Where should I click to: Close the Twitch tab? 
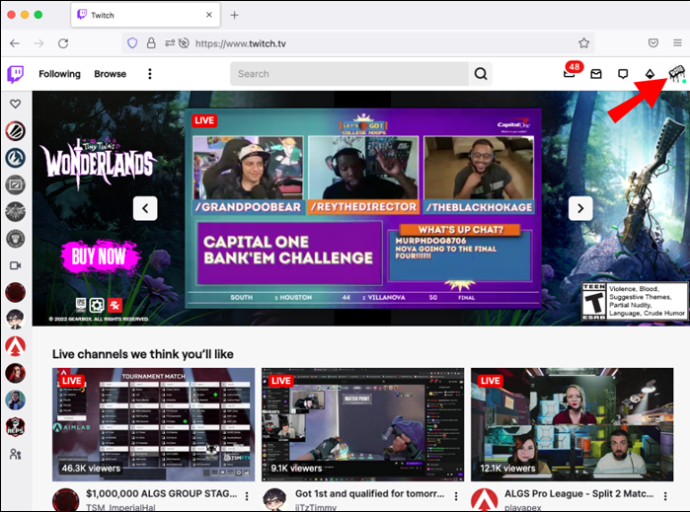tap(209, 15)
